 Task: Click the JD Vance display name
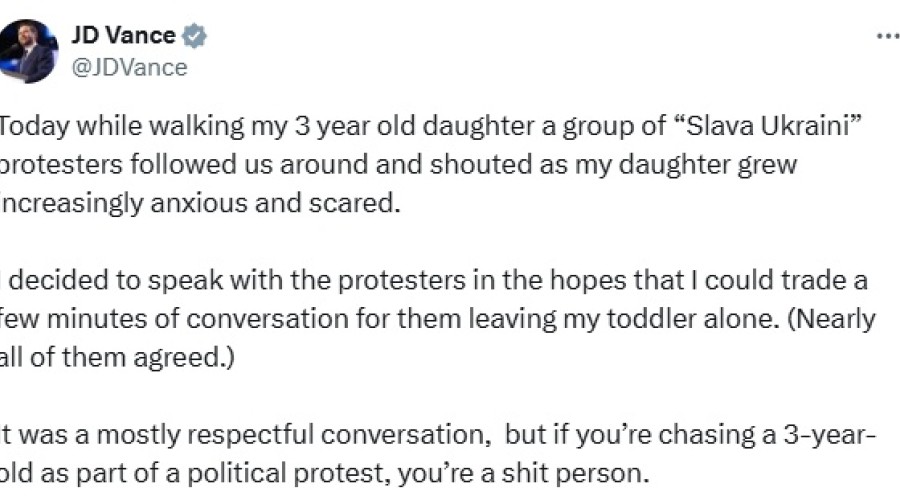pos(123,36)
